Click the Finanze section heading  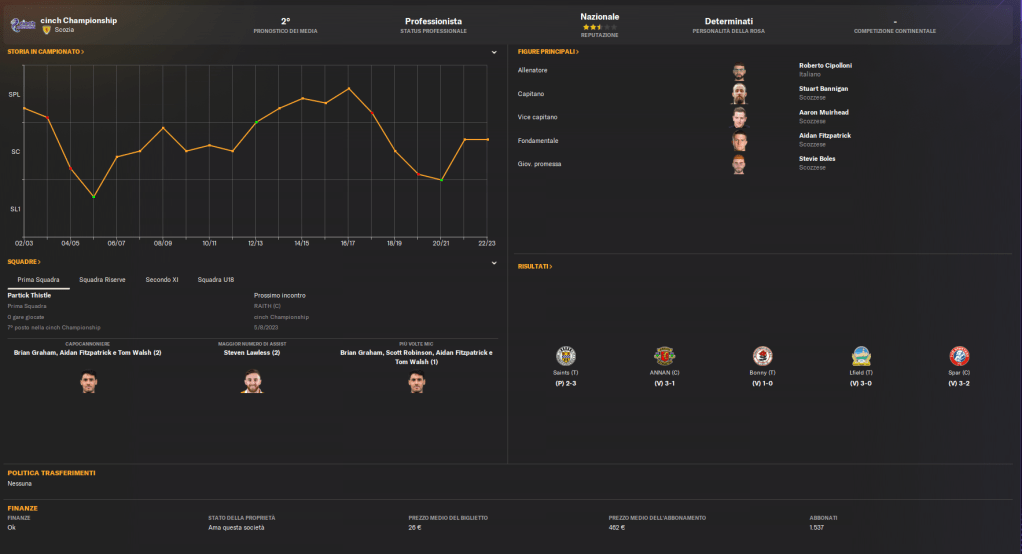[23, 508]
